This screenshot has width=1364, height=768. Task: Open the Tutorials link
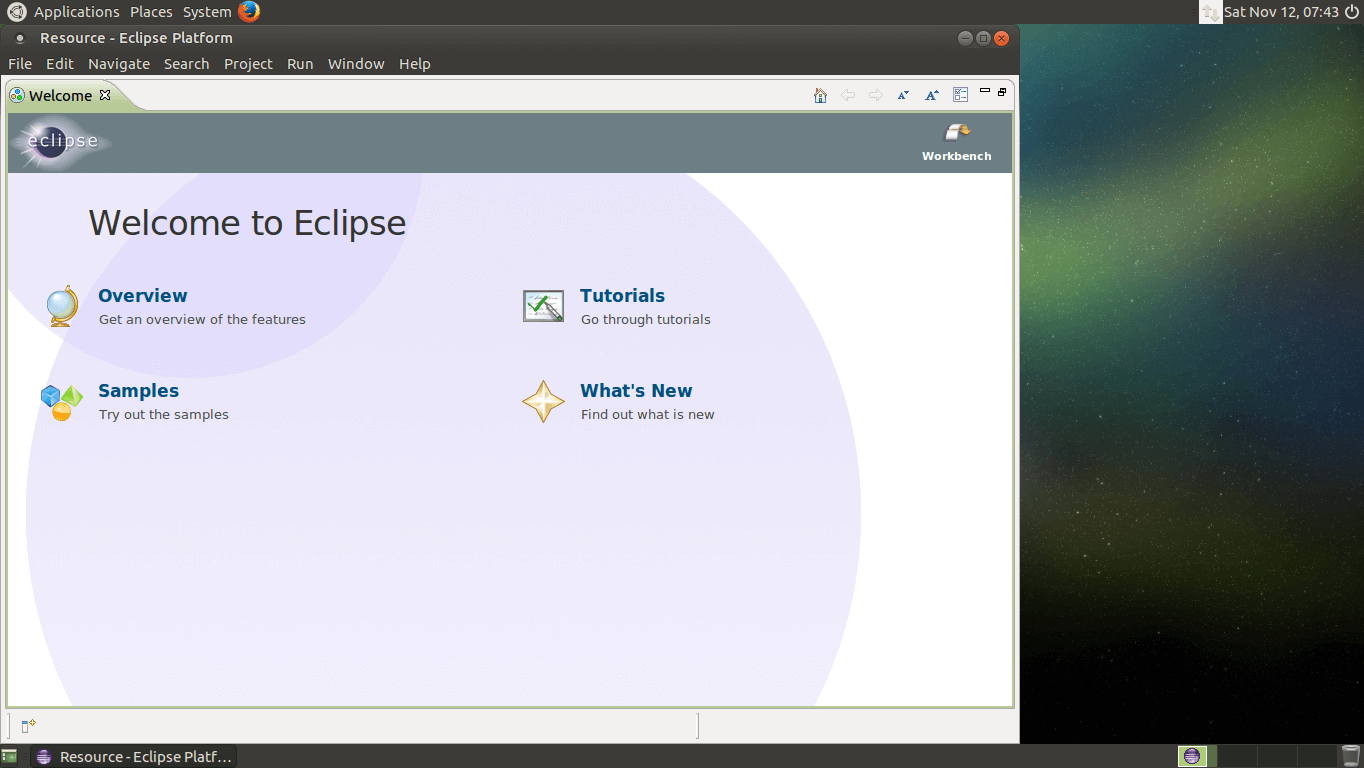pos(622,296)
